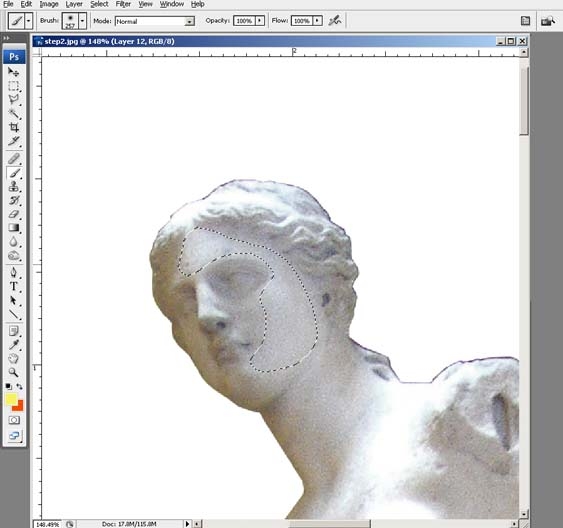This screenshot has width=563, height=528.
Task: Select the Pen tool
Action: pyautogui.click(x=14, y=272)
